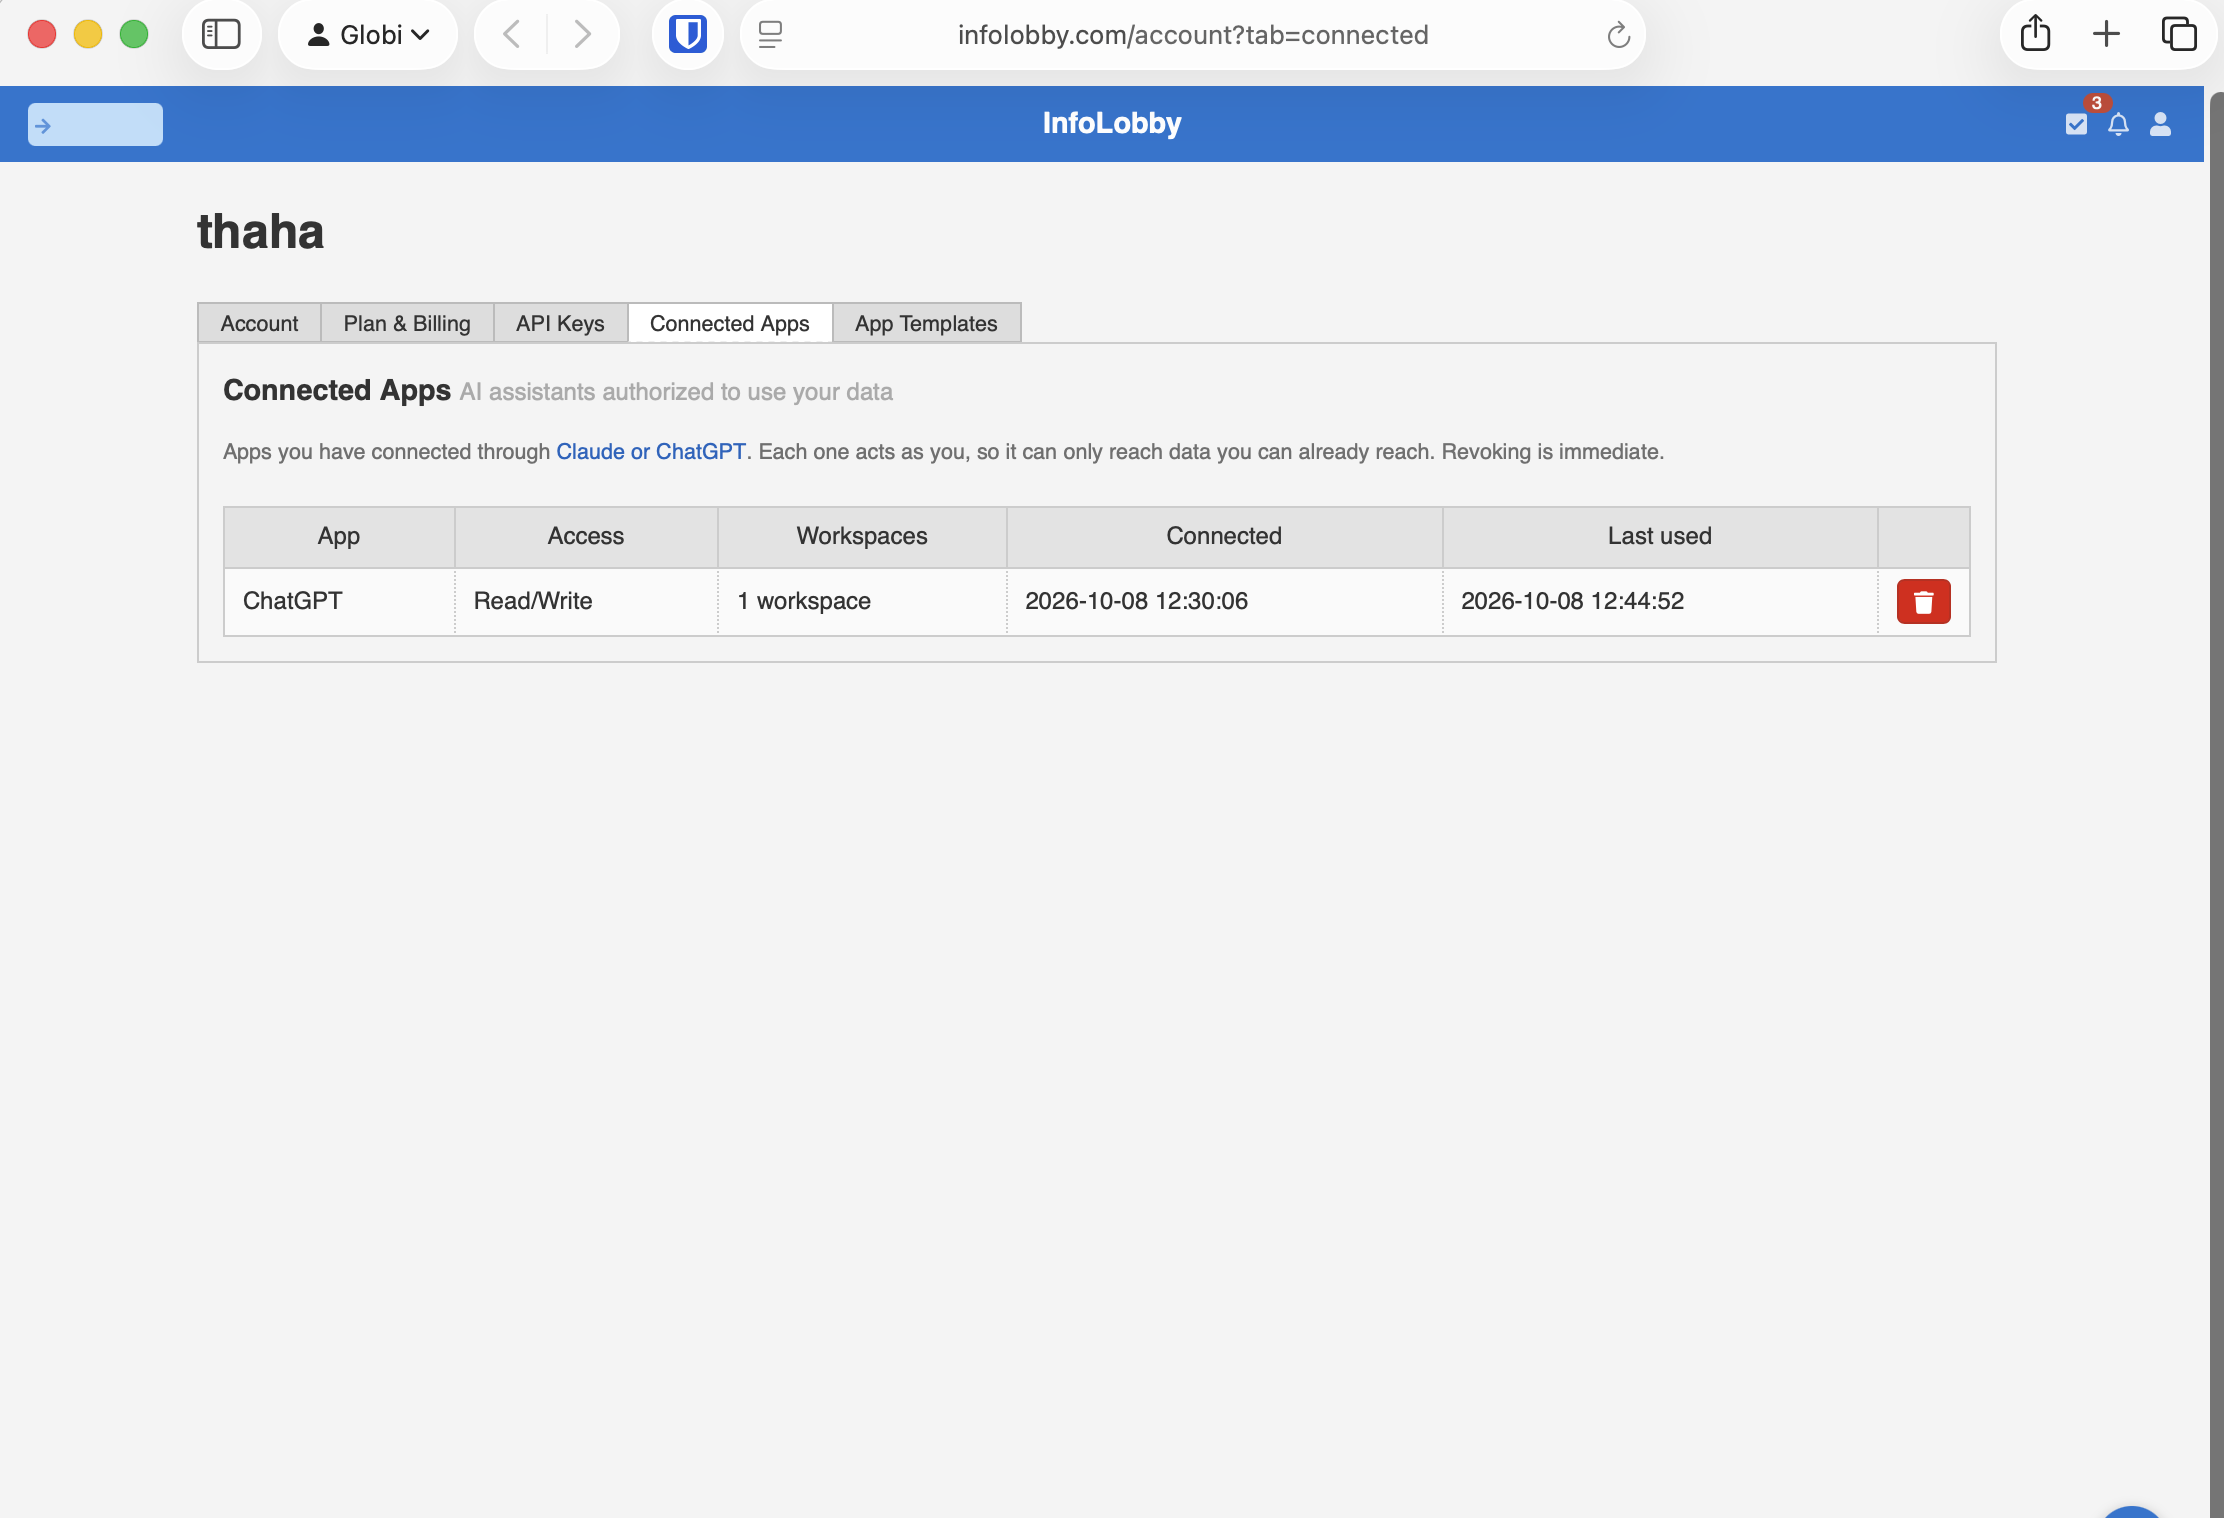This screenshot has width=2224, height=1518.
Task: Click the Workspaces column header
Action: 862,536
